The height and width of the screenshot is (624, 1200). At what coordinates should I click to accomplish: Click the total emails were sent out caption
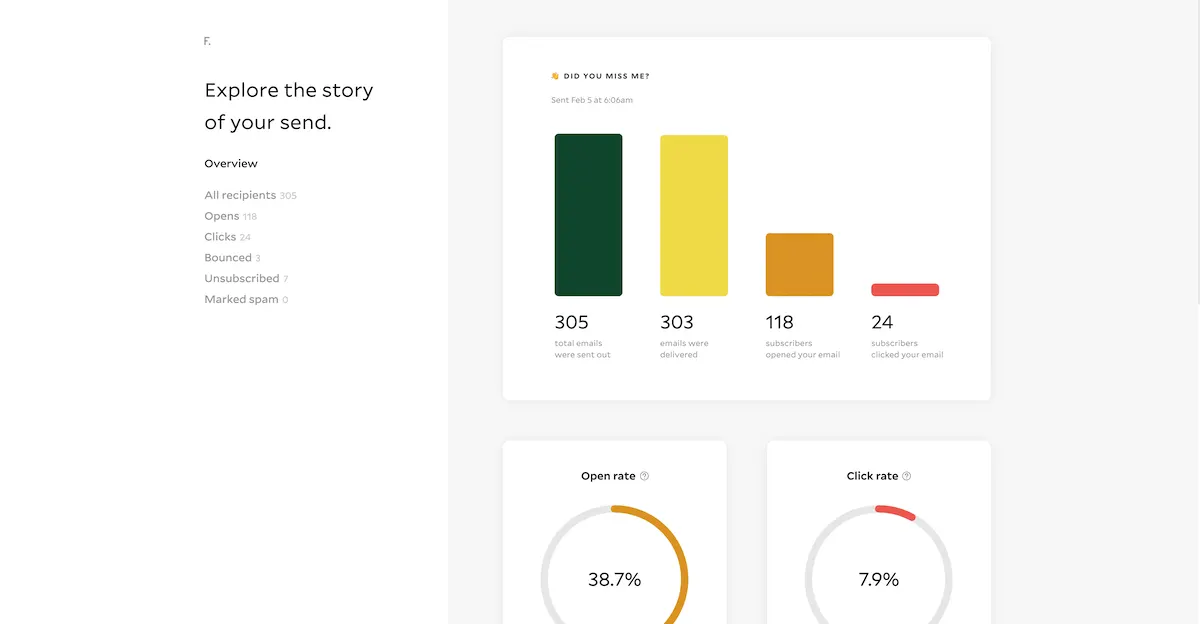point(582,349)
